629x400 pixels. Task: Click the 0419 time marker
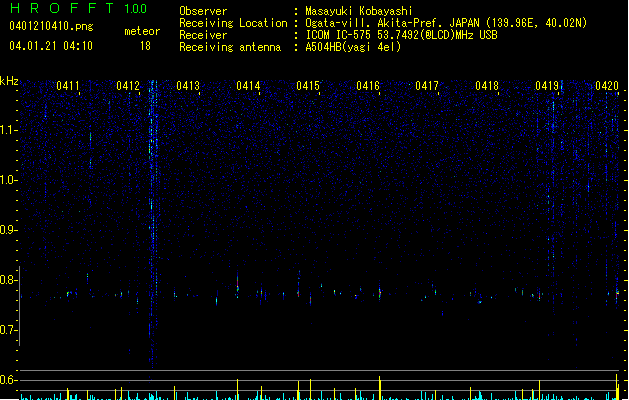click(x=547, y=86)
